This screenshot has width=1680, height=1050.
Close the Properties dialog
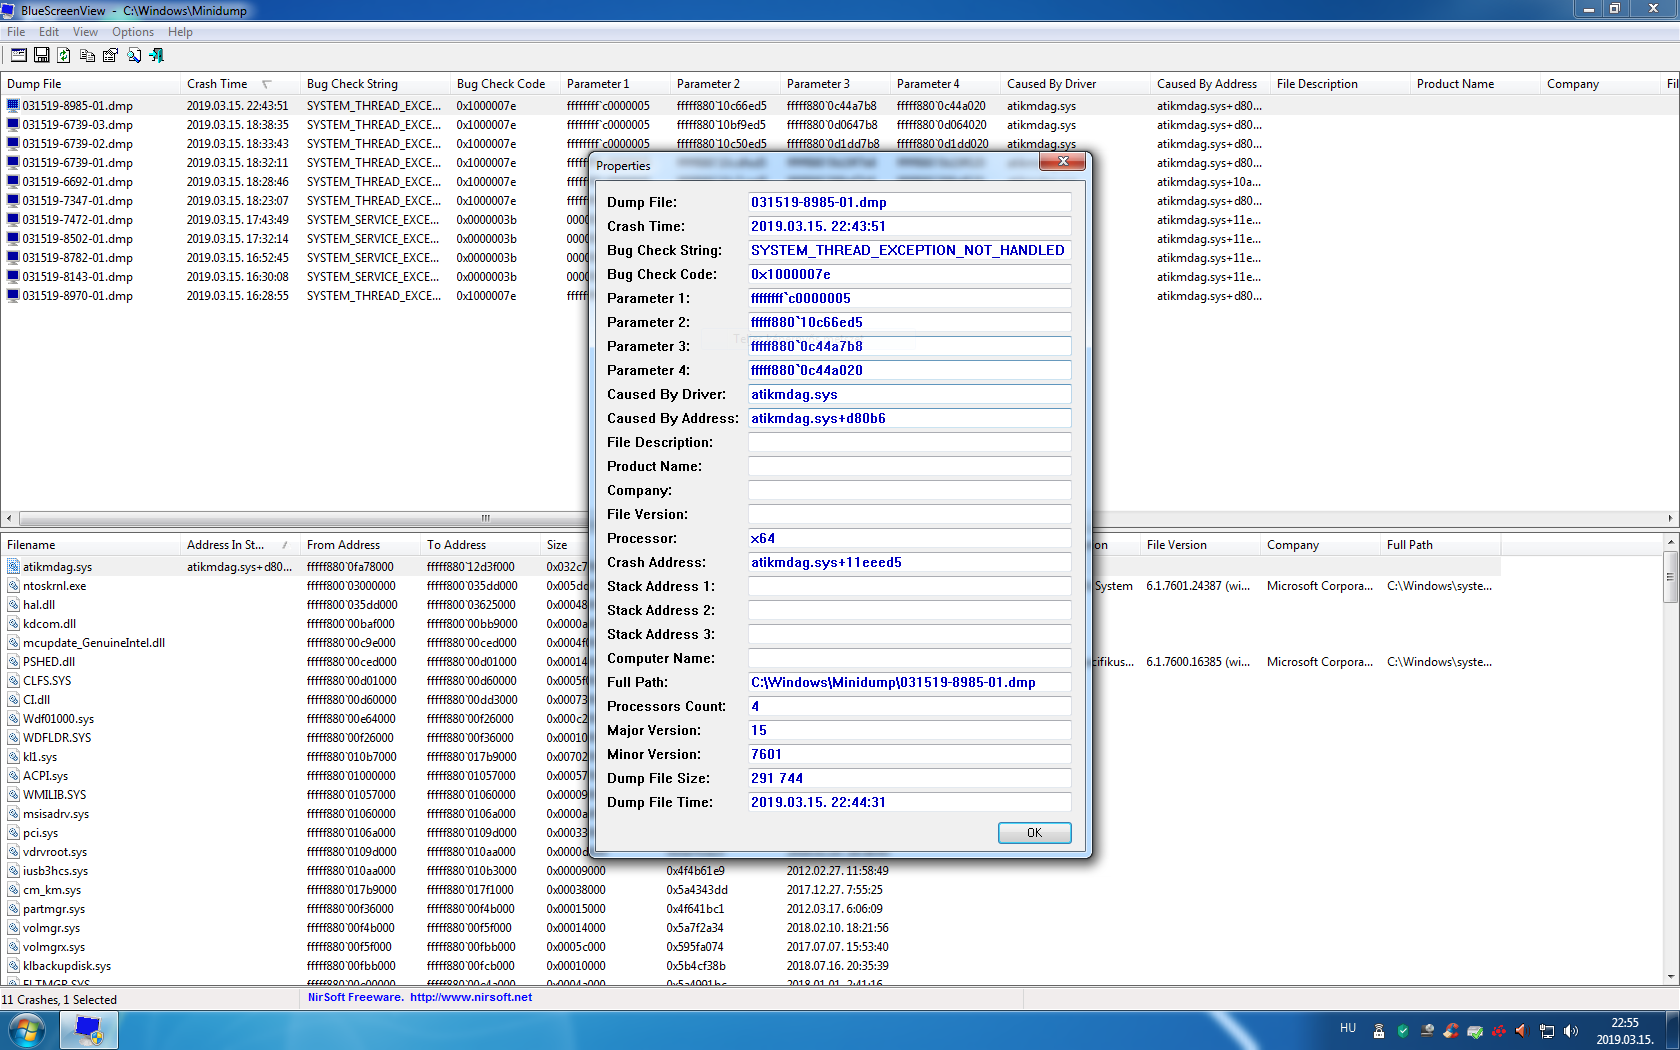point(1063,161)
